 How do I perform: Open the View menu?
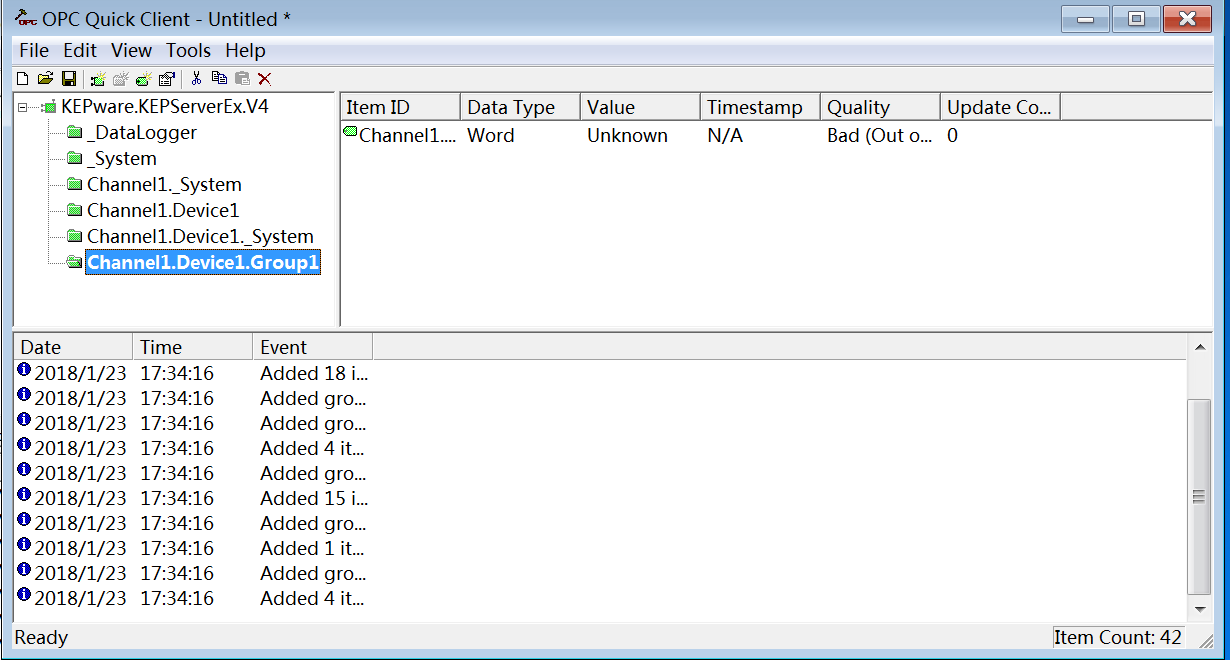[x=131, y=50]
